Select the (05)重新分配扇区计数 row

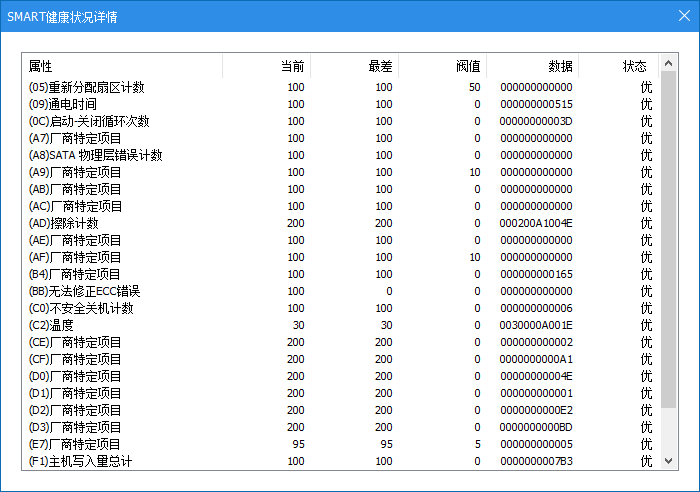(87, 88)
